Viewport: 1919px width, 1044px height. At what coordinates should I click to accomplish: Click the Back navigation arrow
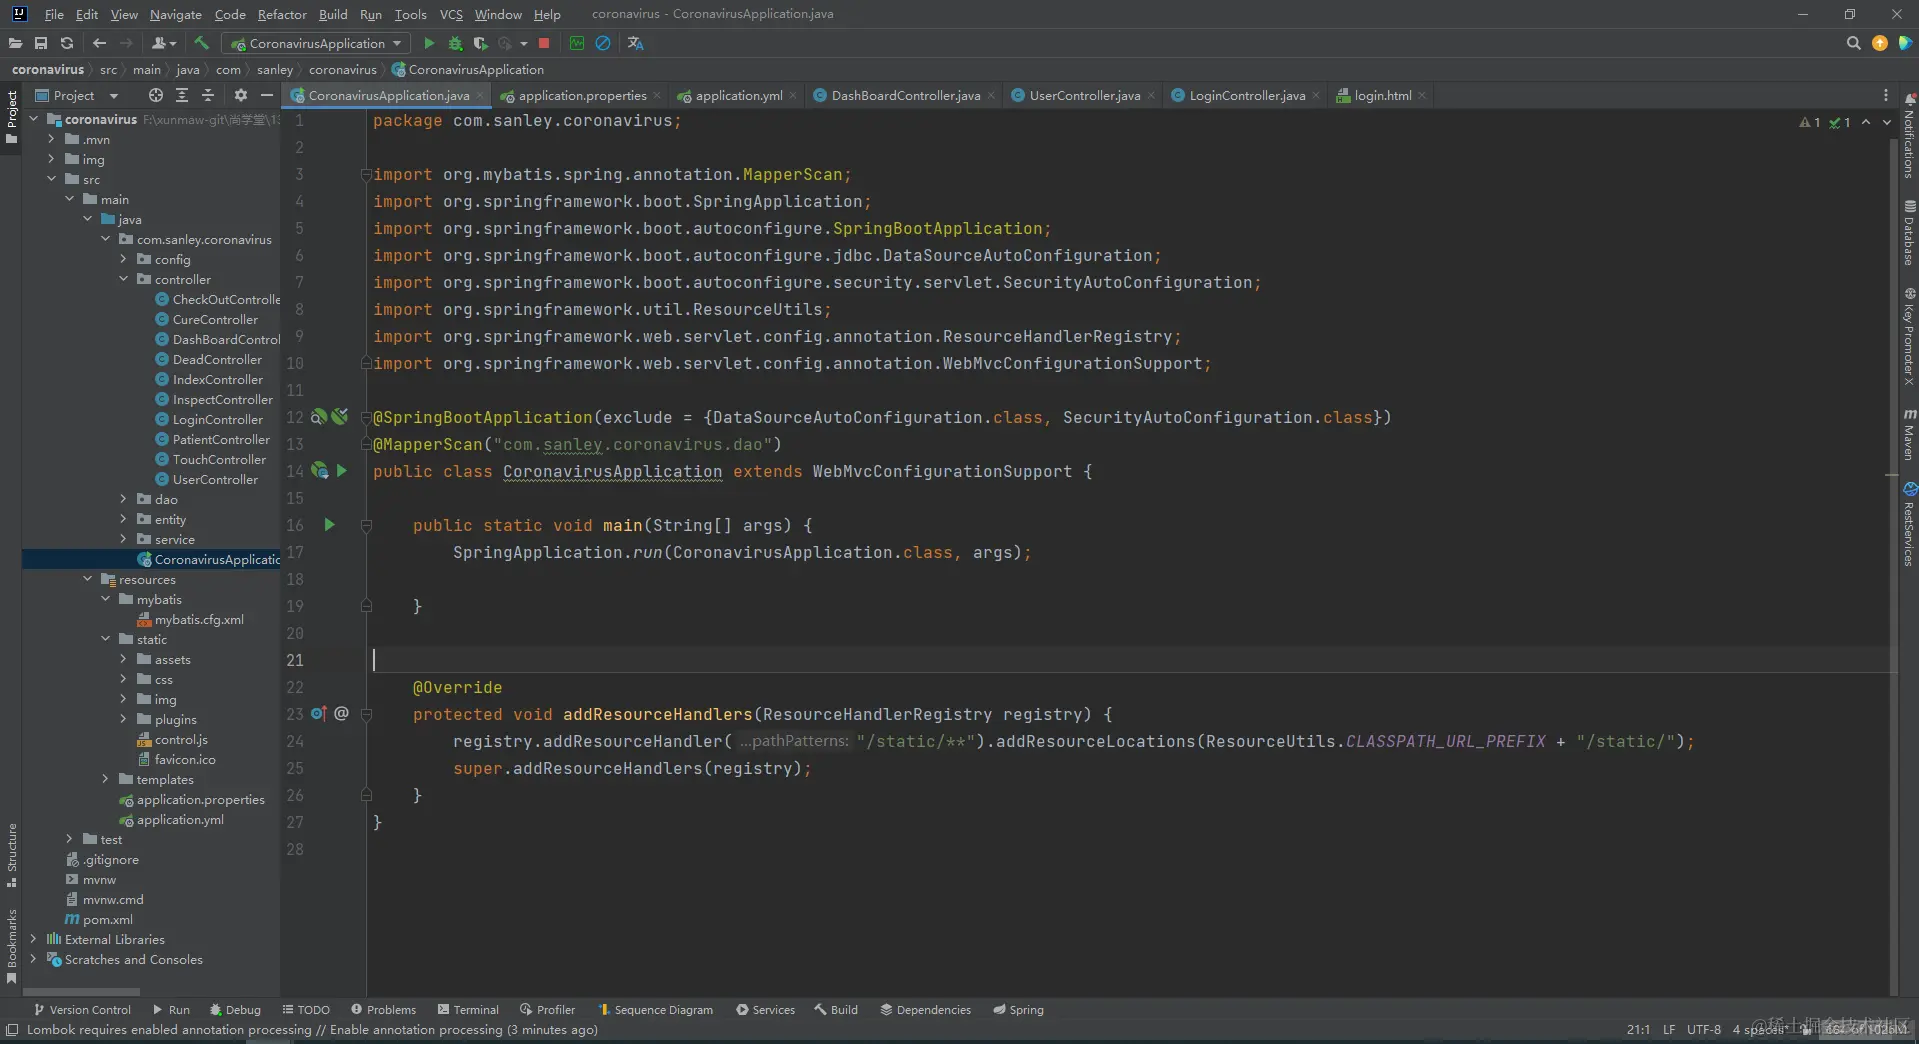pos(99,43)
